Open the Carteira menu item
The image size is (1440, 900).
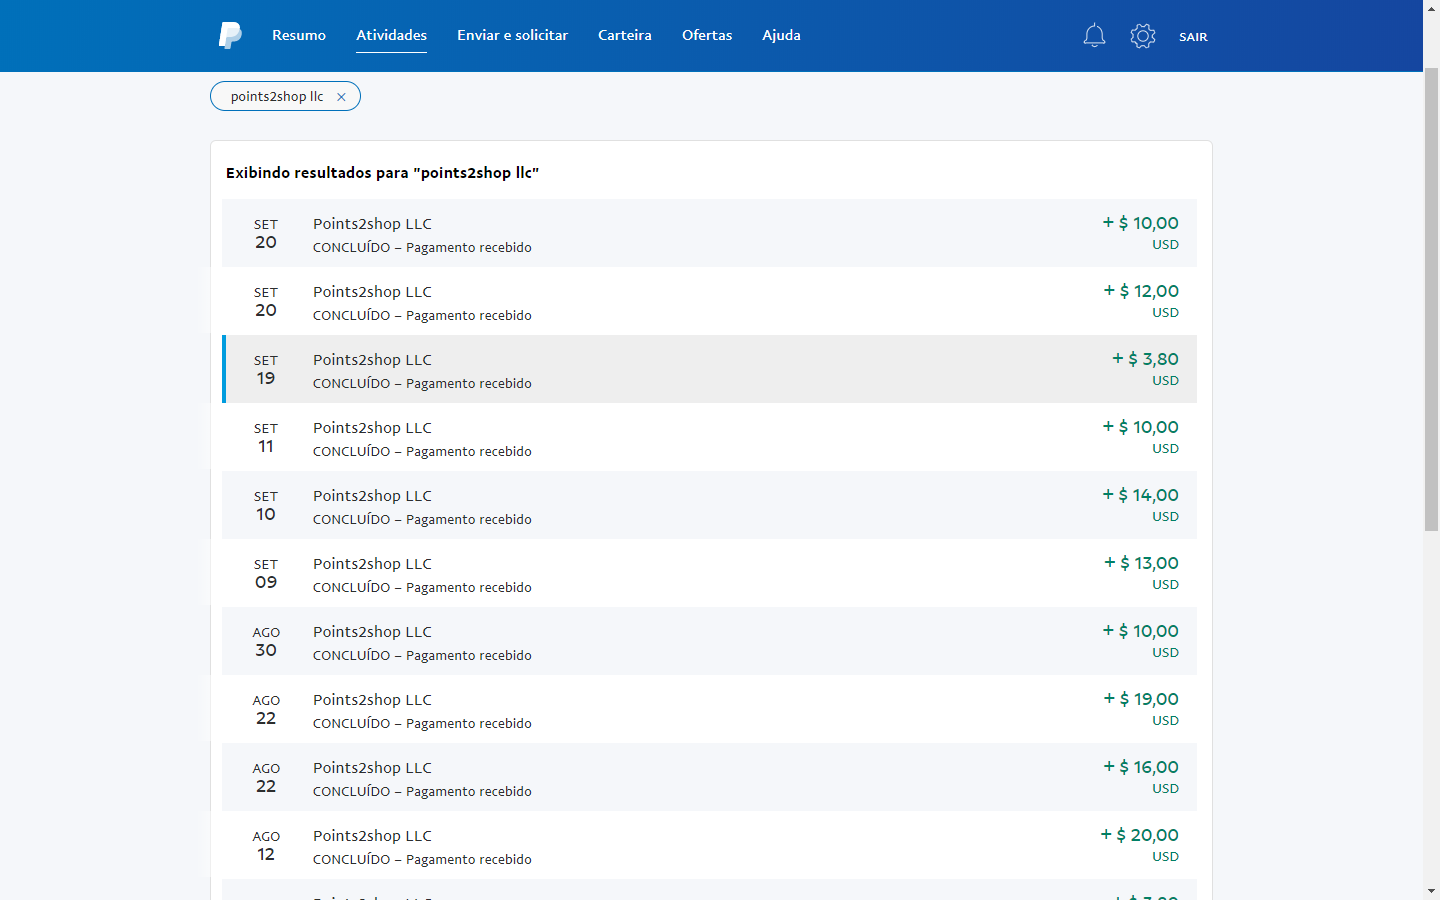point(625,35)
